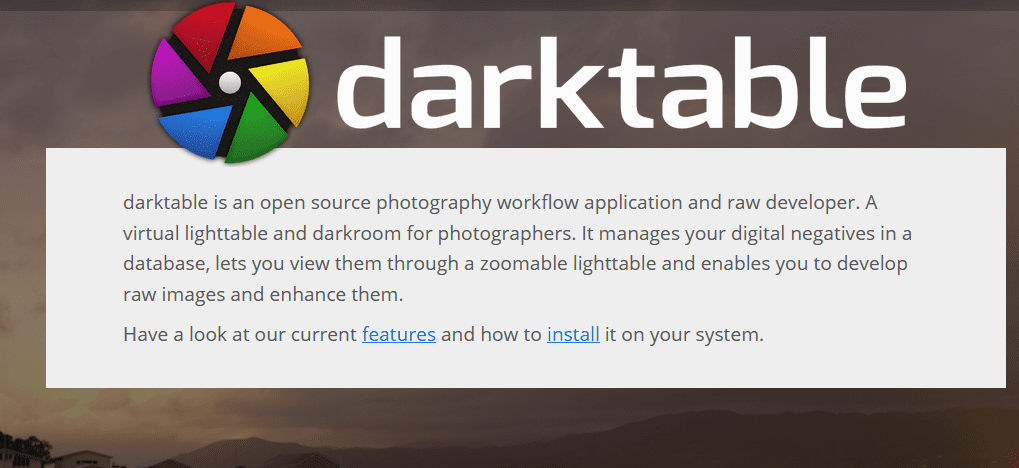
Task: Open the features link
Action: [398, 335]
